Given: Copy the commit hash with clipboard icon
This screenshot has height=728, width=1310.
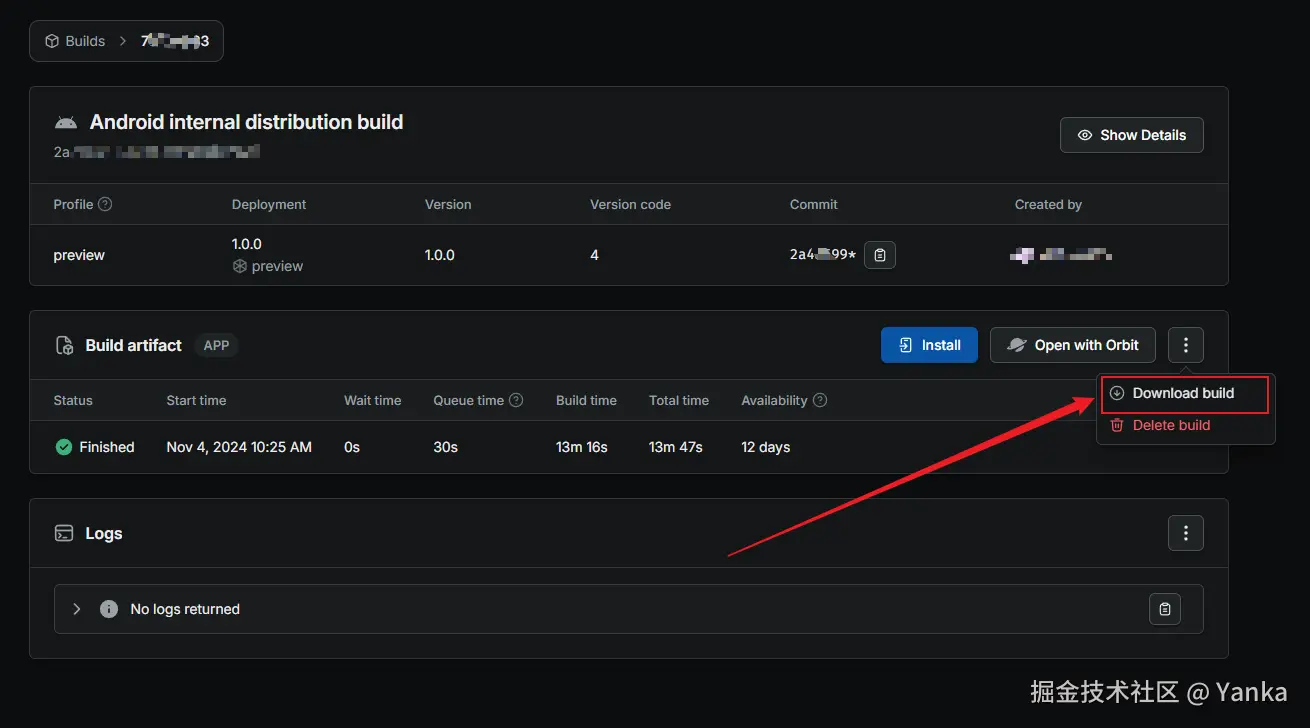Looking at the screenshot, I should [x=879, y=255].
